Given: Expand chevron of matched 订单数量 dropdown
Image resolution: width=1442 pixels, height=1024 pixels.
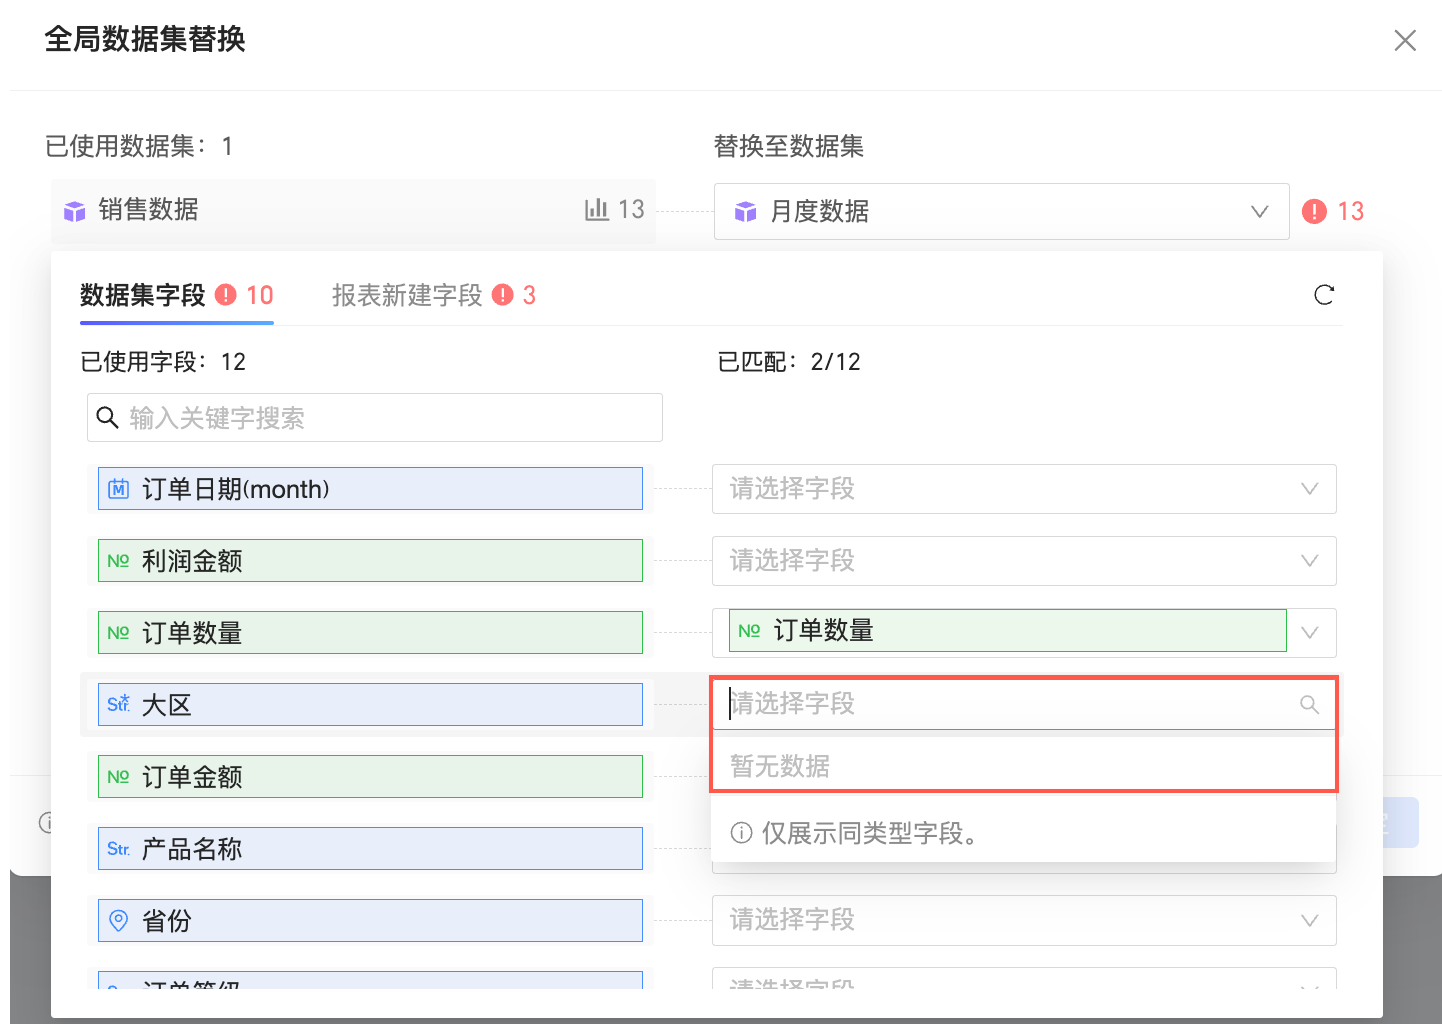Looking at the screenshot, I should point(1310,633).
